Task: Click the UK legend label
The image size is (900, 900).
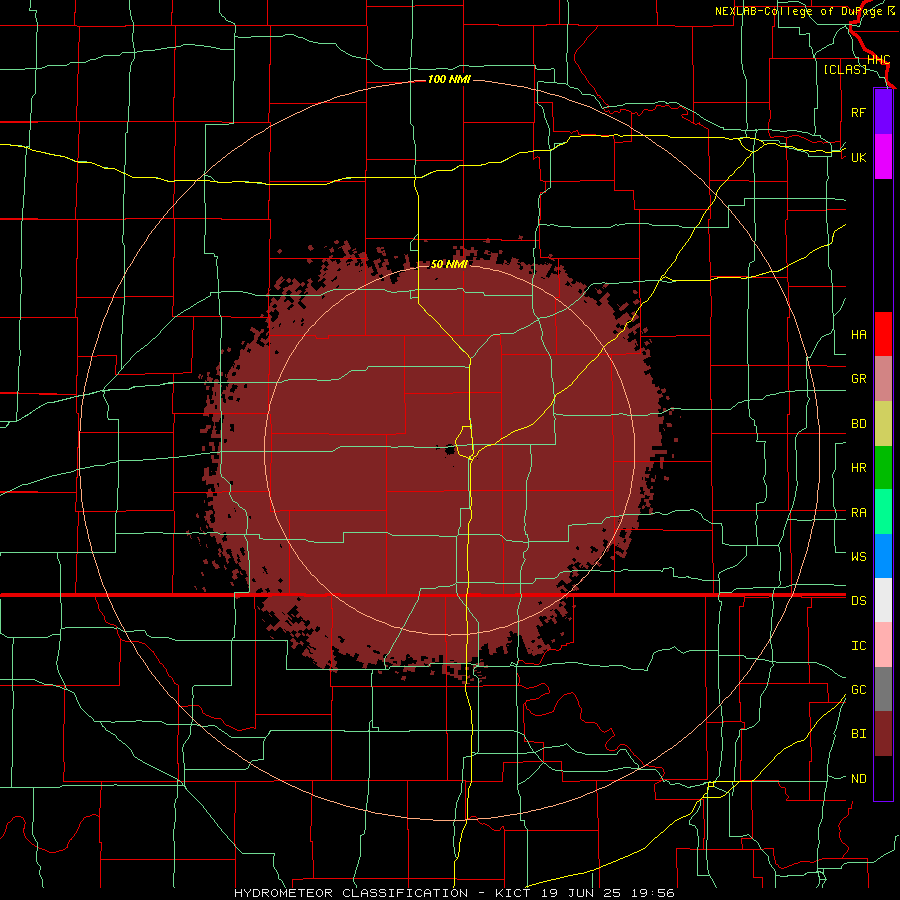Action: click(x=859, y=157)
